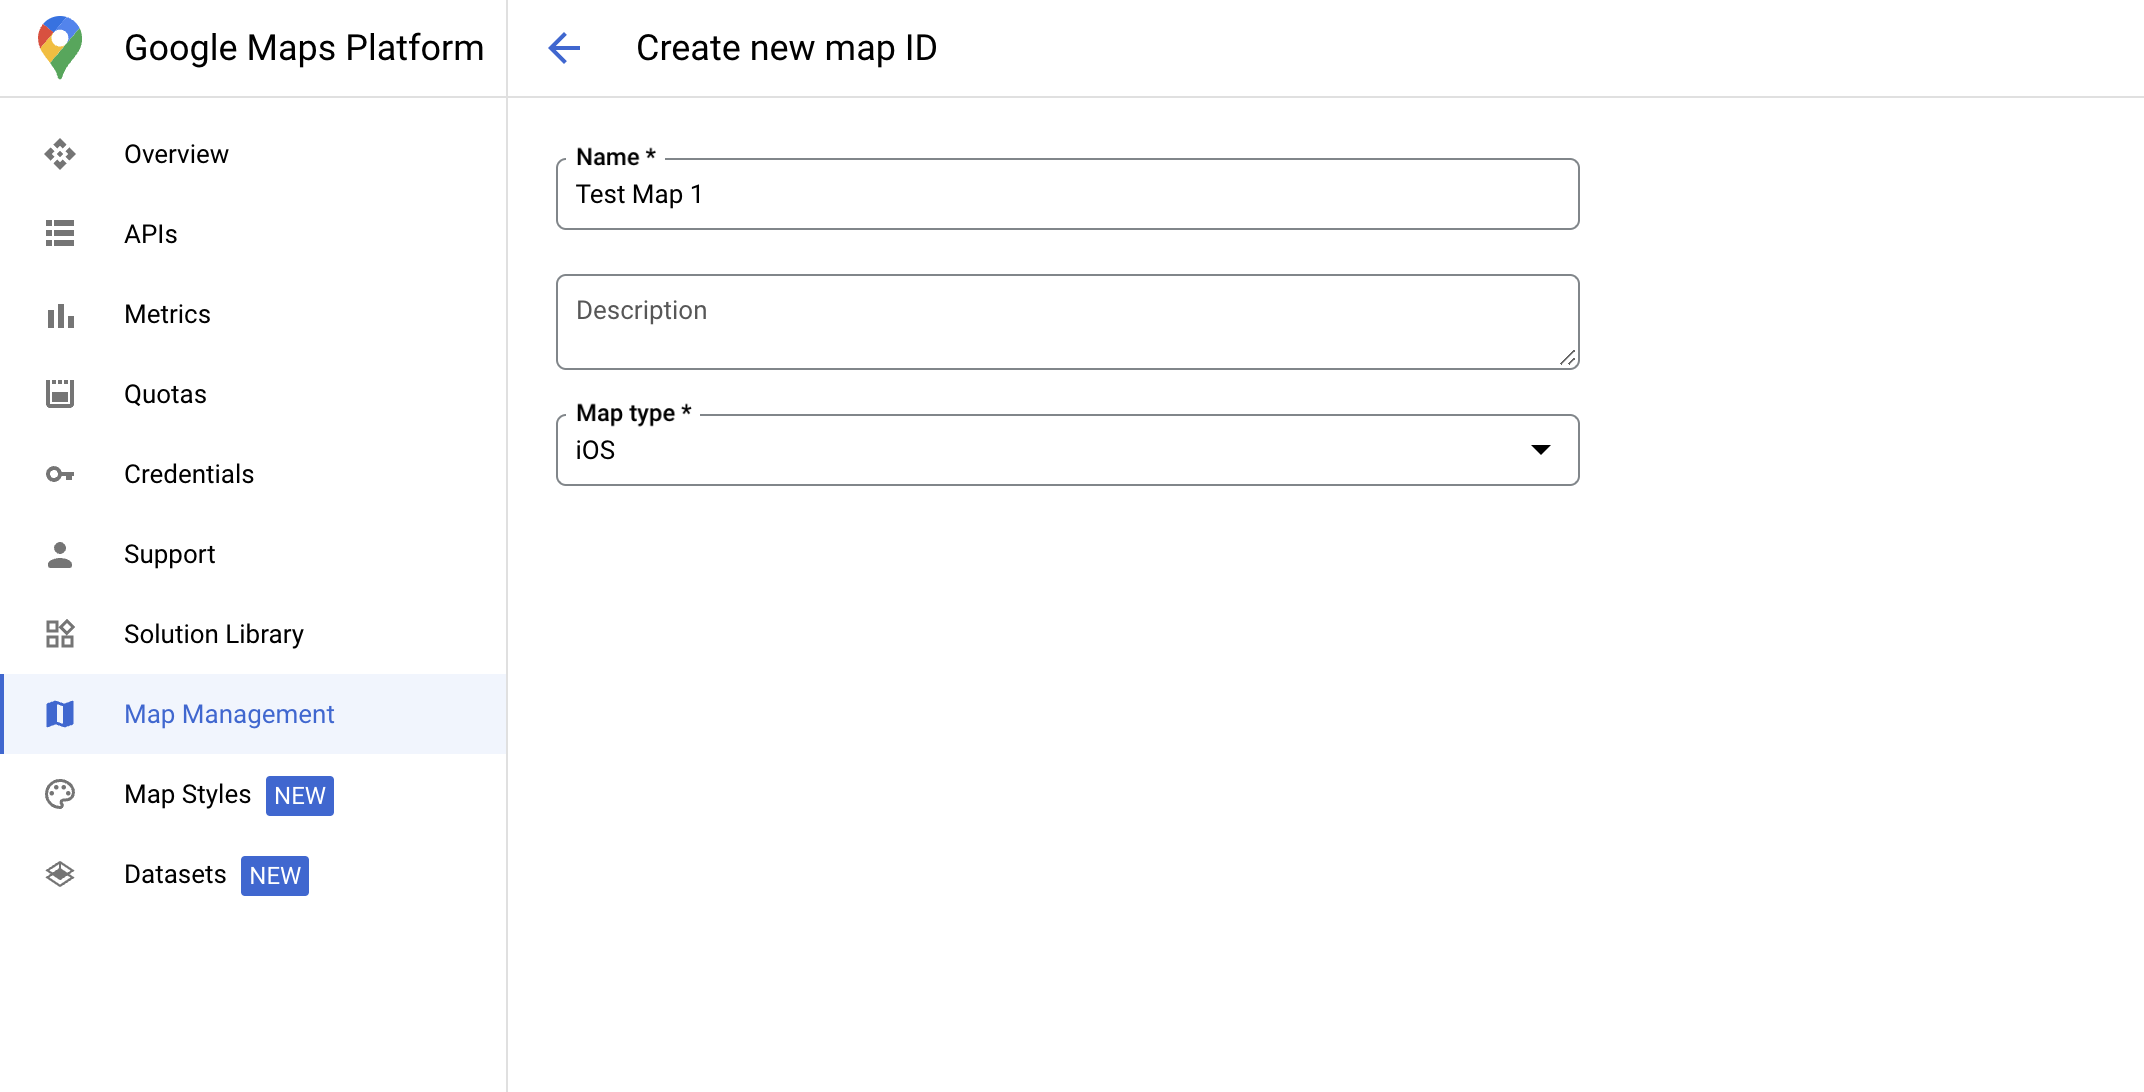The width and height of the screenshot is (2144, 1092).
Task: Click the back arrow button
Action: (x=565, y=47)
